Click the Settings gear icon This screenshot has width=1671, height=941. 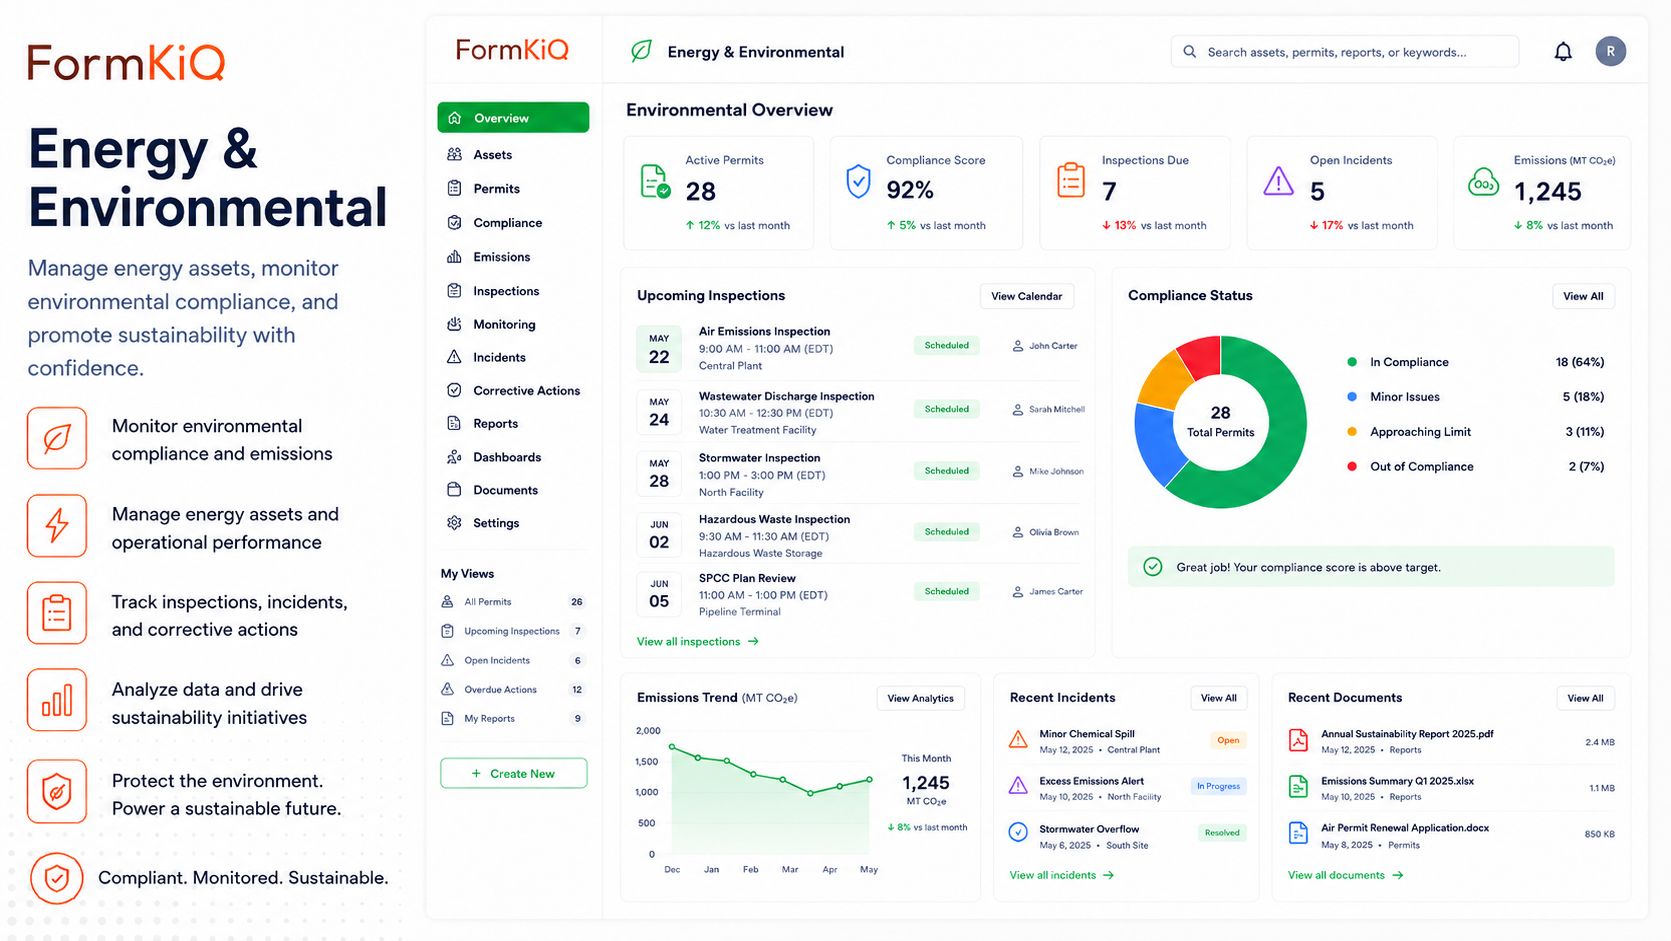(454, 523)
